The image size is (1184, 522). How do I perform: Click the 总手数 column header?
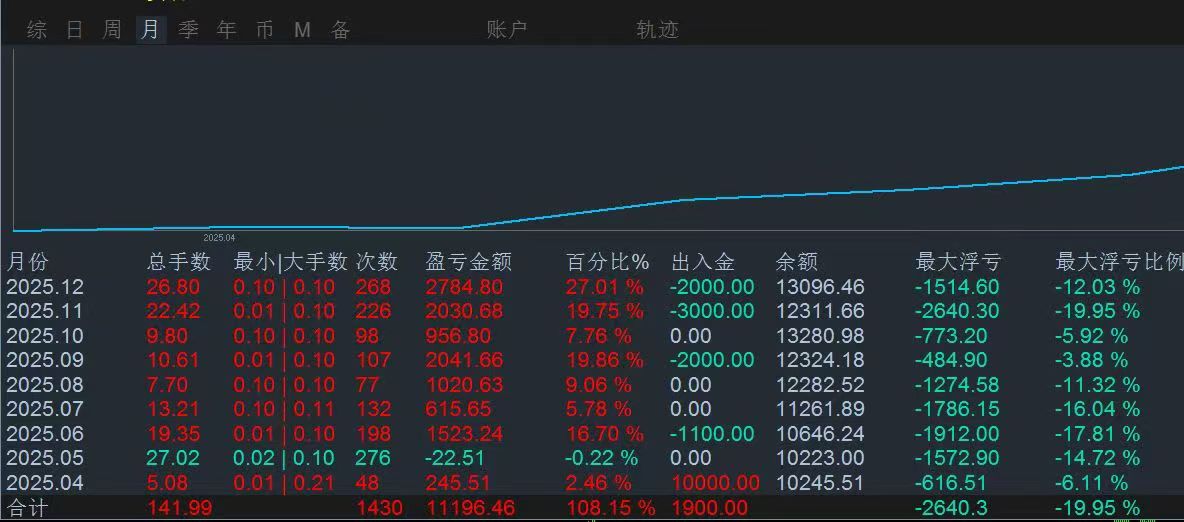pyautogui.click(x=178, y=262)
